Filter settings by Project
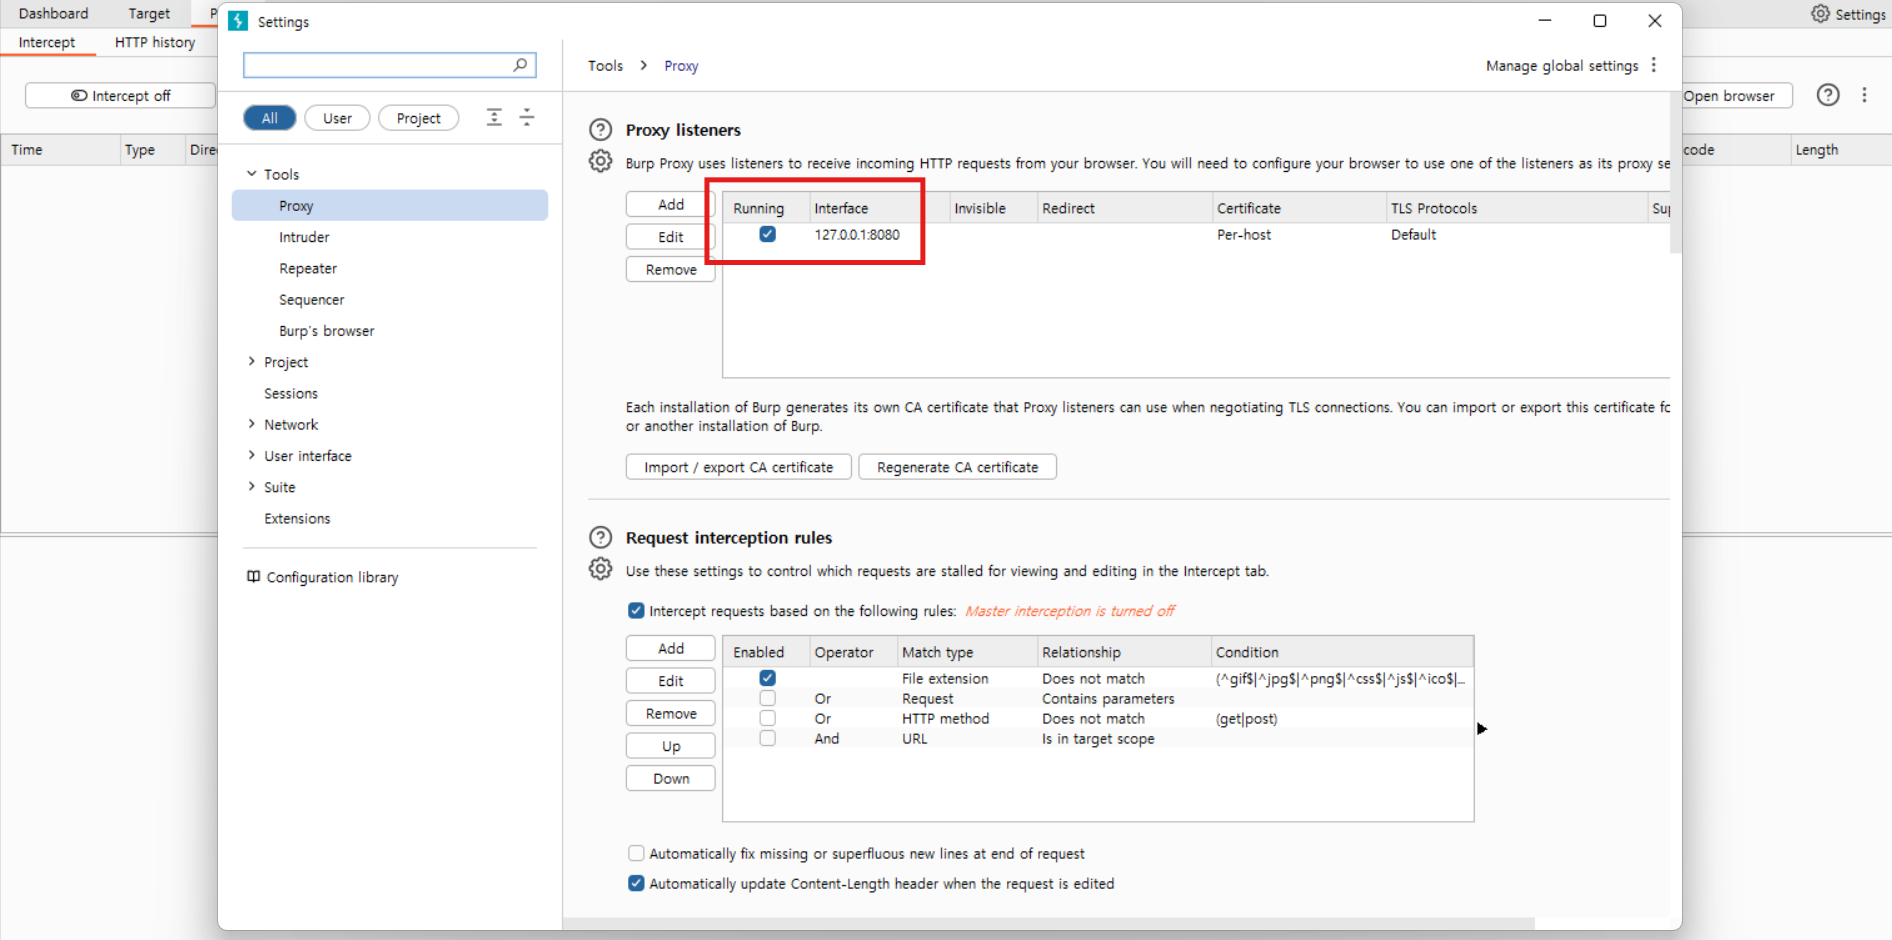The width and height of the screenshot is (1892, 940). tap(418, 118)
